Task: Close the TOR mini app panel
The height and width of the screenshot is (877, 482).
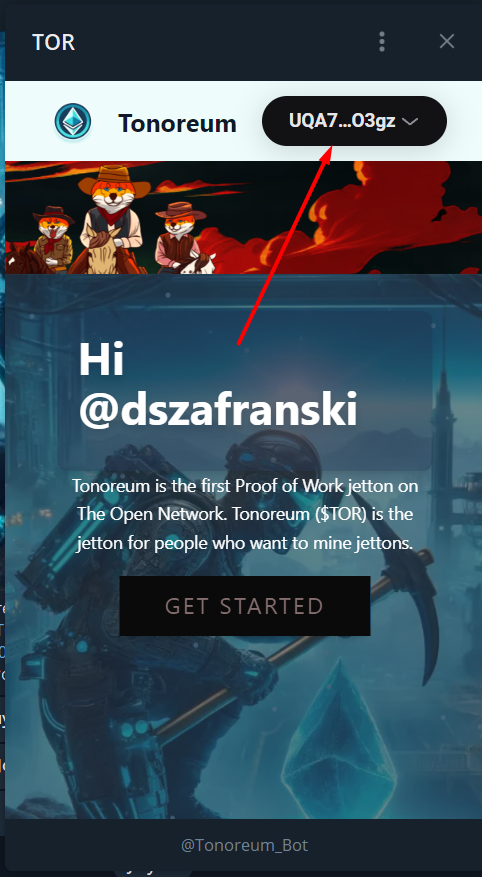Action: (x=446, y=41)
